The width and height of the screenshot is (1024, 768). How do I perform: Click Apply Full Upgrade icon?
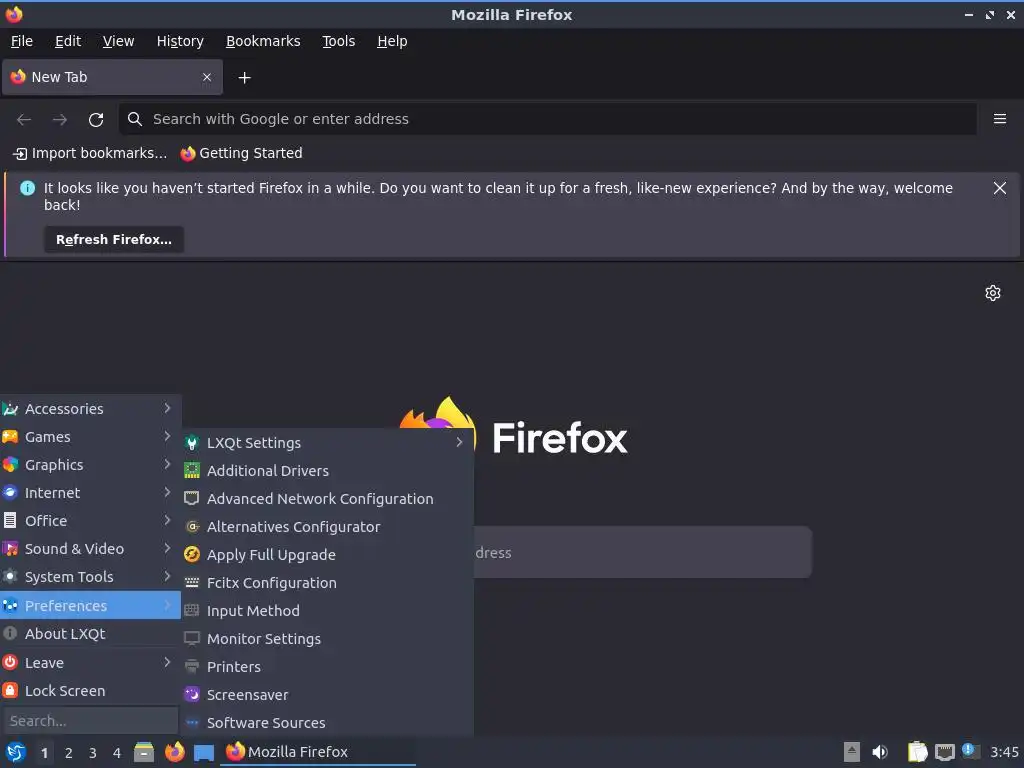tap(192, 554)
